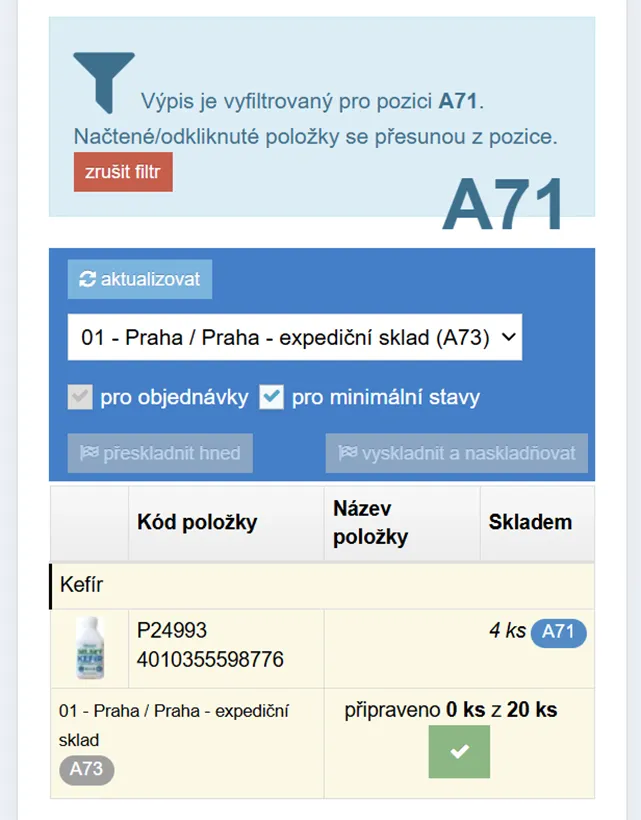Click the green checkmark confirm button
The image size is (641, 820).
tap(459, 751)
